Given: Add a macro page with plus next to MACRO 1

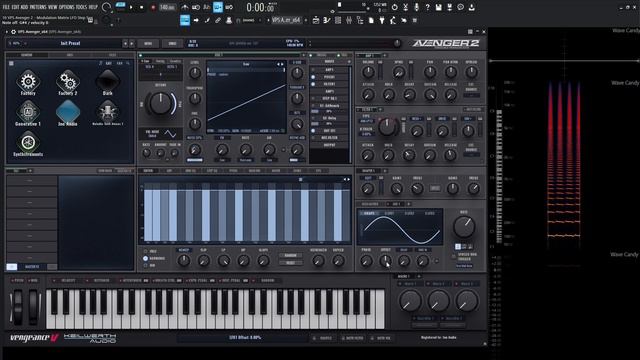Looking at the screenshot, I should coord(419,276).
